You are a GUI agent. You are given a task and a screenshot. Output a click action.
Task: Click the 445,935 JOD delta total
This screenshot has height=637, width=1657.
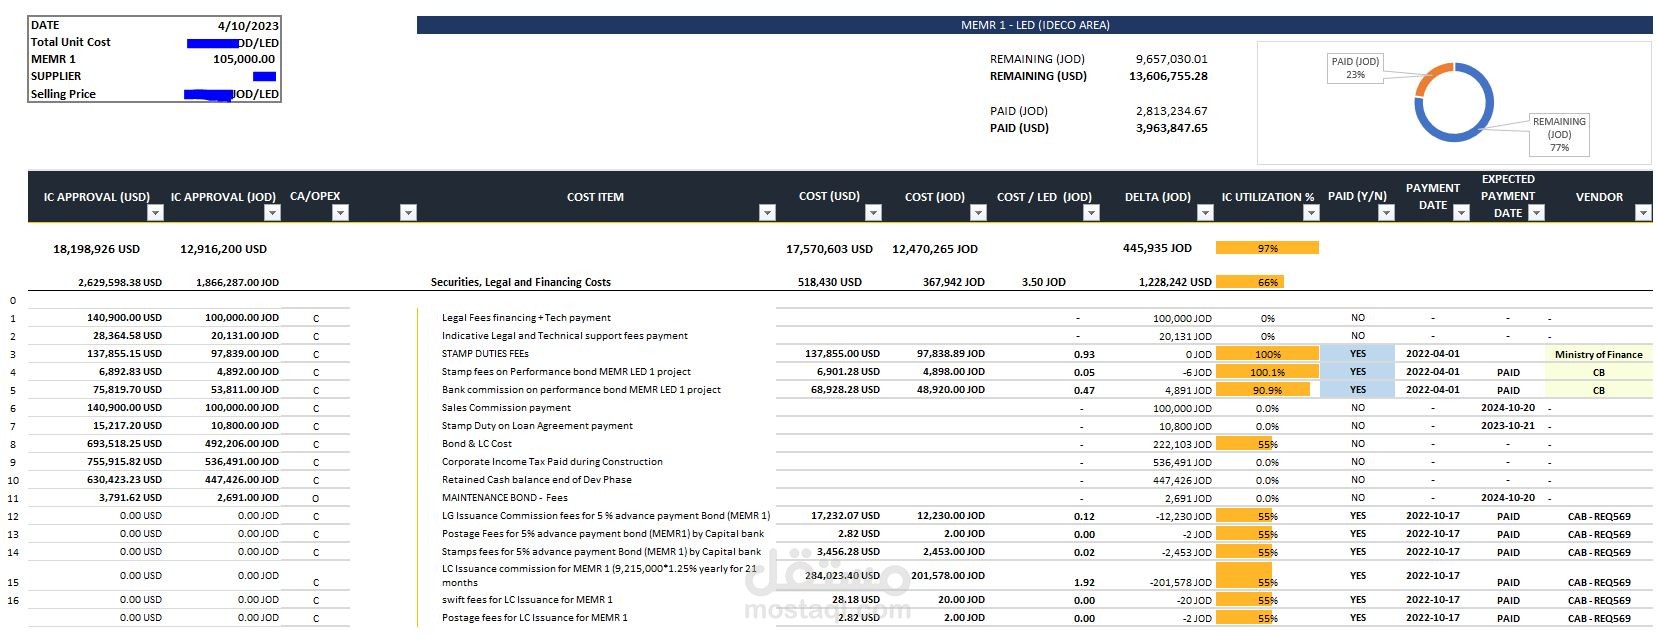point(1157,248)
